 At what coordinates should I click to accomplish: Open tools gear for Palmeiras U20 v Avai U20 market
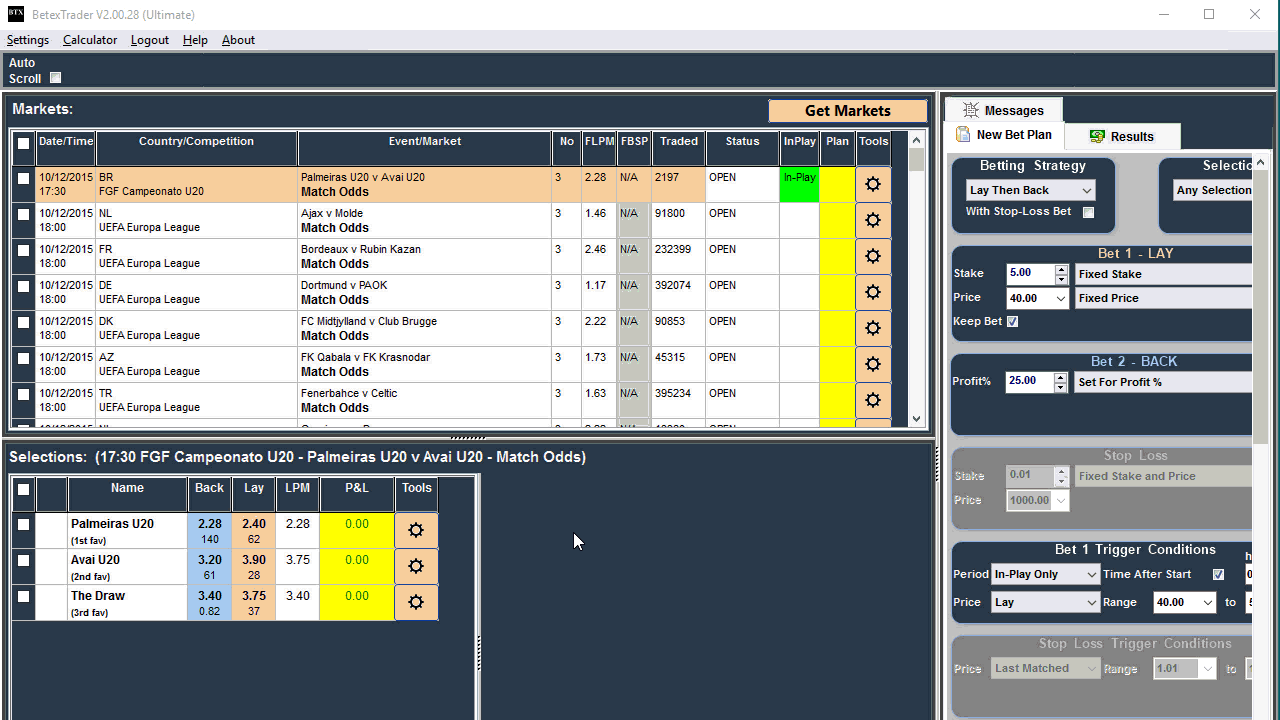[873, 184]
